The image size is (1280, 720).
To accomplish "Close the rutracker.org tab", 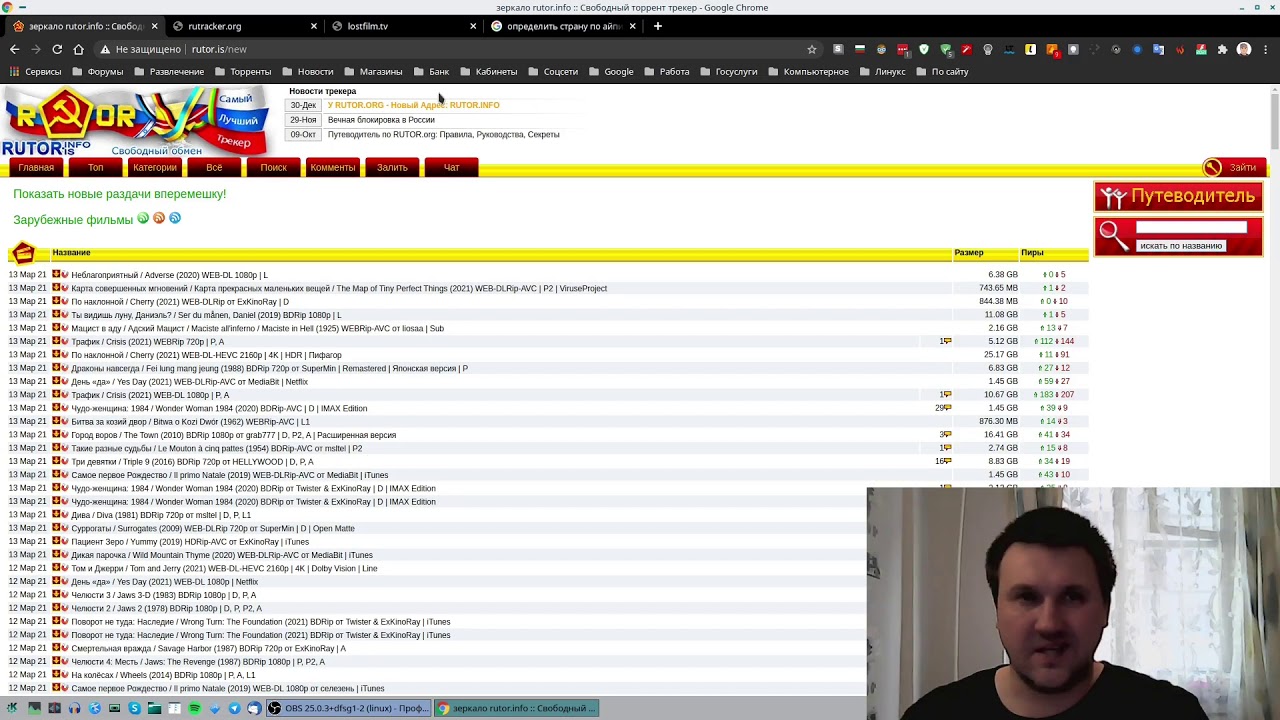I will tap(314, 26).
